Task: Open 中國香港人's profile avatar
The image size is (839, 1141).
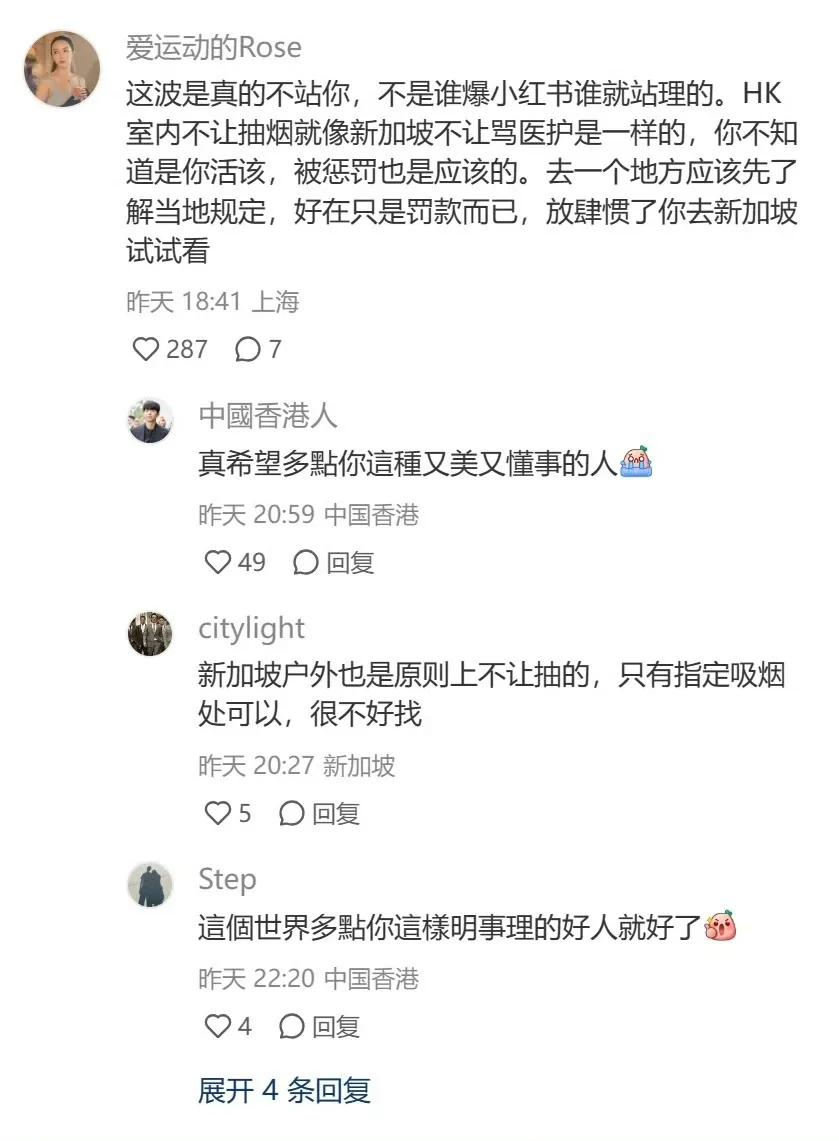Action: [x=151, y=421]
